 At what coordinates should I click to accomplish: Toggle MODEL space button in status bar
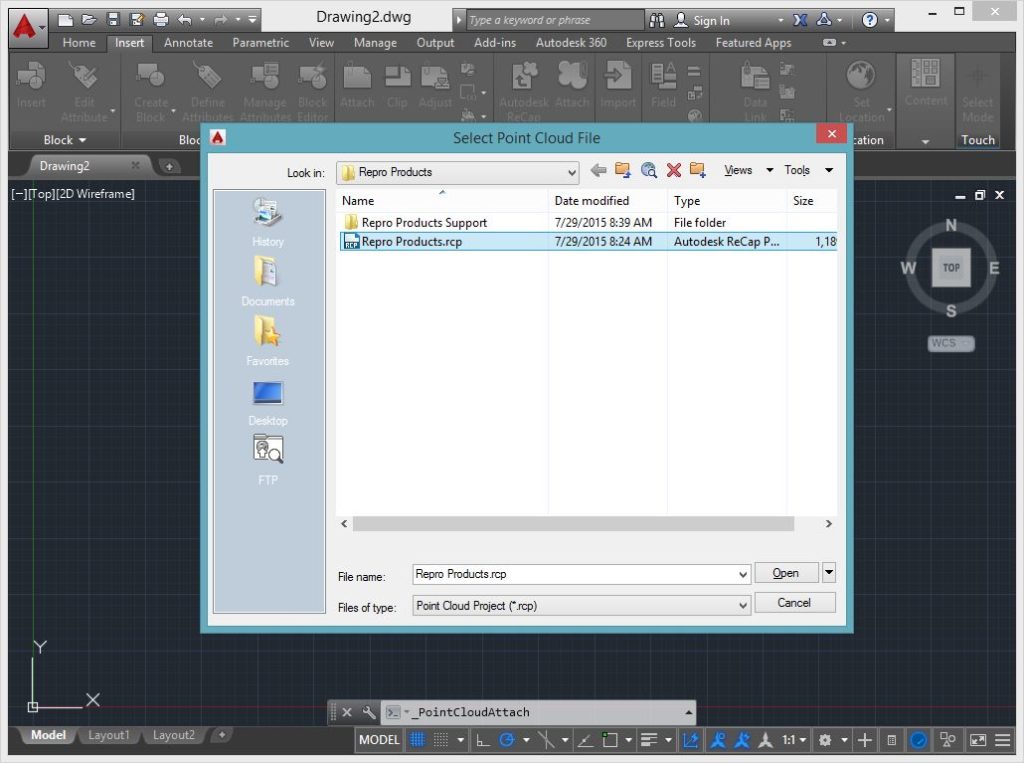click(x=379, y=740)
